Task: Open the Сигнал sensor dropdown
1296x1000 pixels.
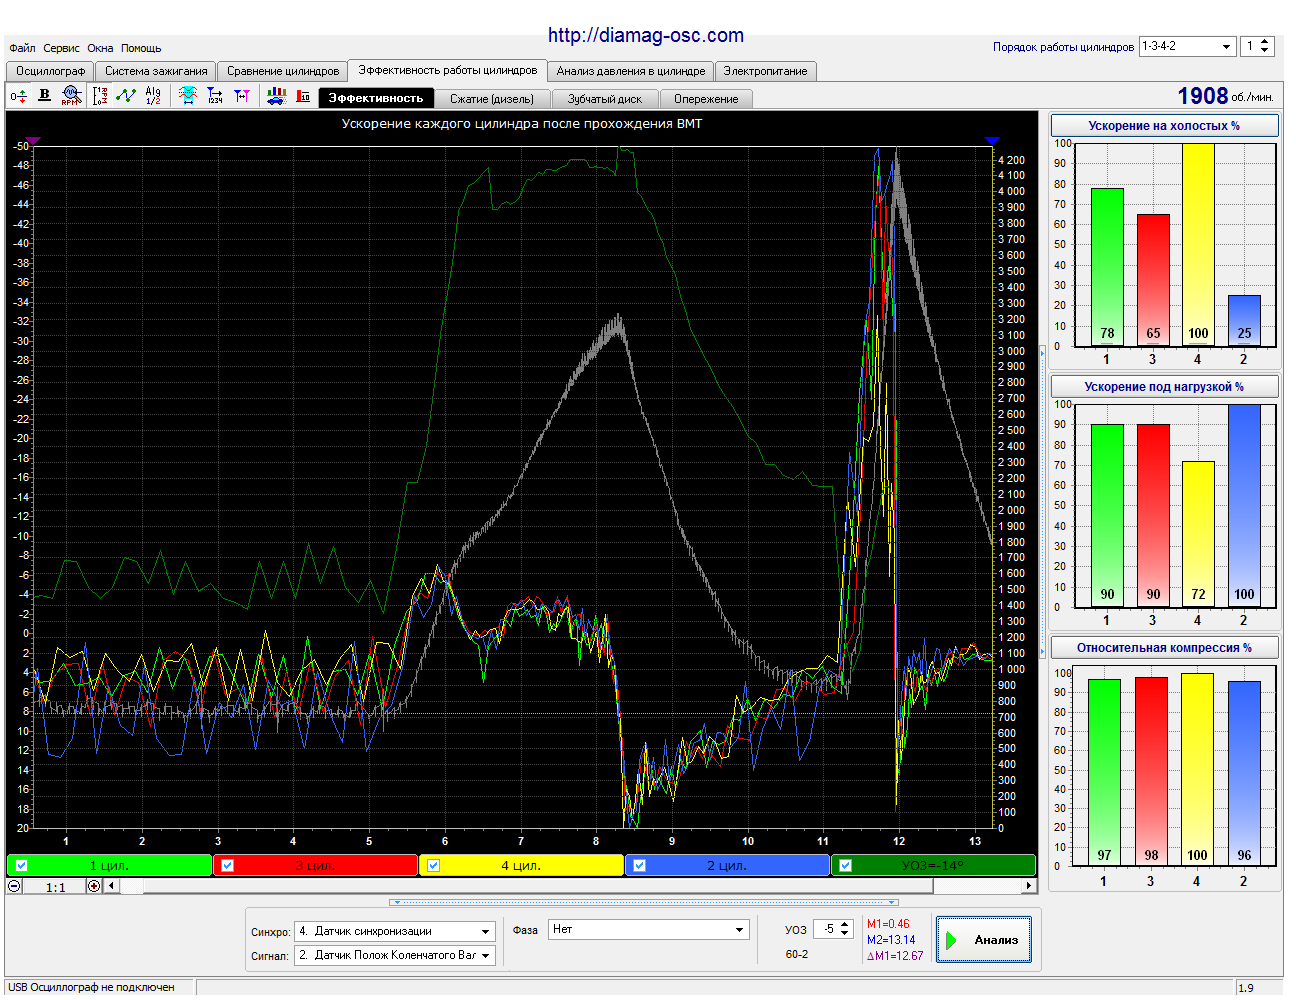Action: pyautogui.click(x=395, y=955)
